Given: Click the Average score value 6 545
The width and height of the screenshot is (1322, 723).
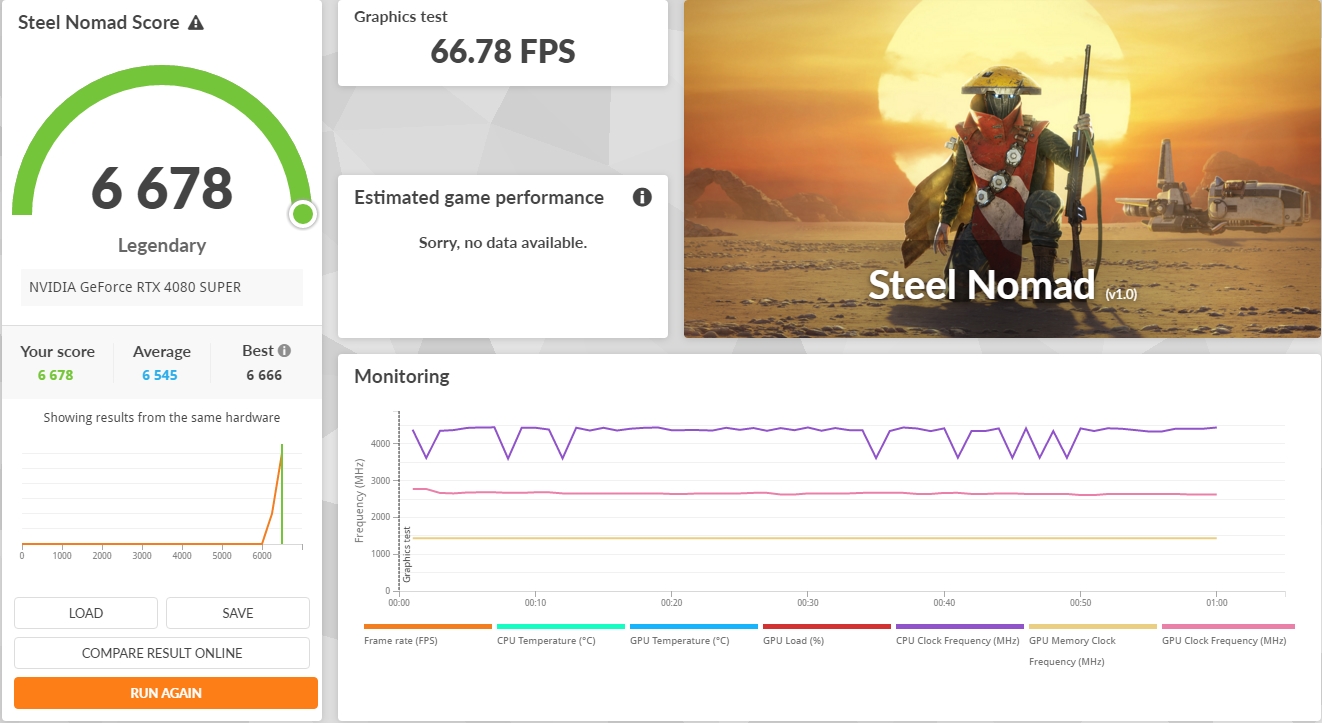Looking at the screenshot, I should coord(161,375).
